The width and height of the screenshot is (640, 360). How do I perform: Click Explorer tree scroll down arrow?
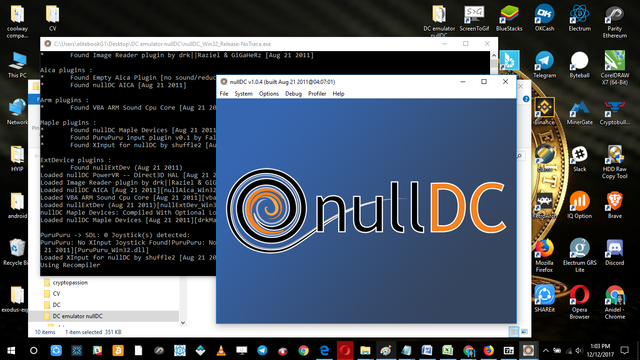tap(183, 322)
